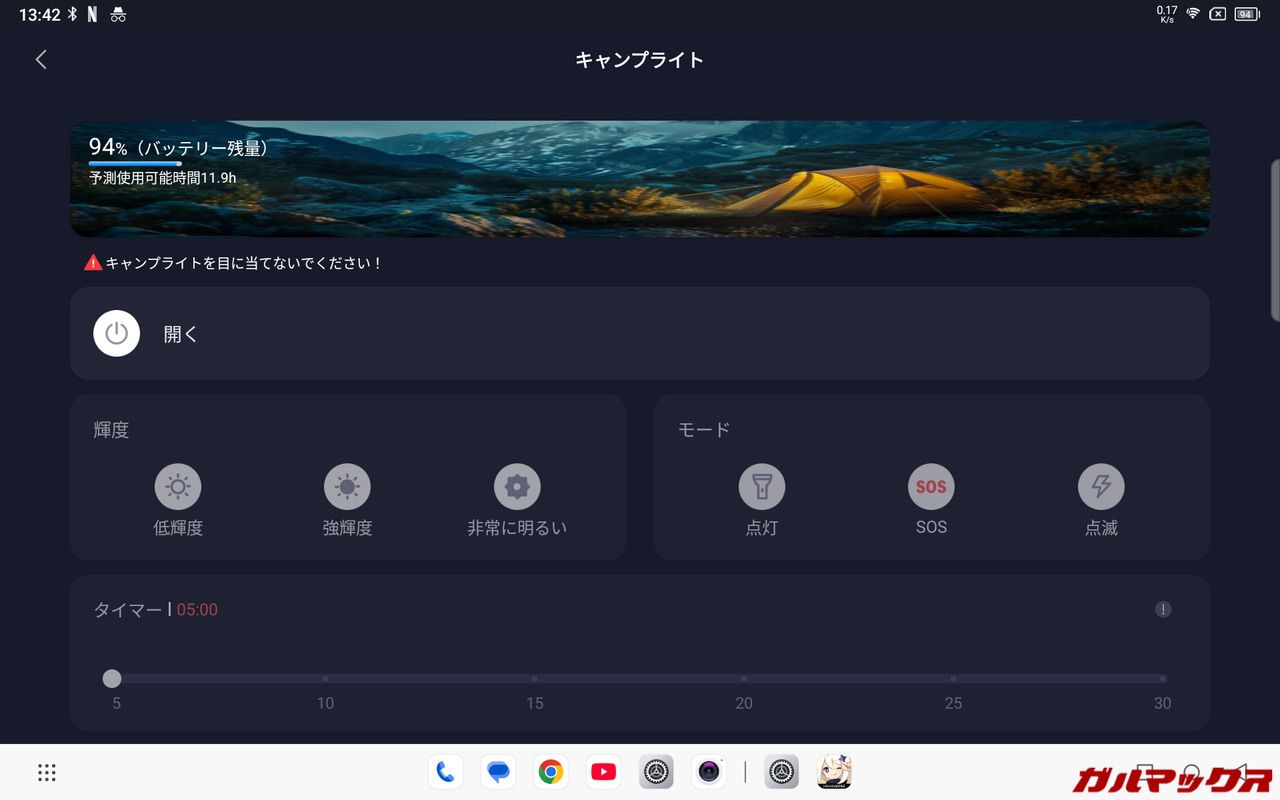Open the app drawer grid icon
Viewport: 1280px width, 800px height.
click(x=47, y=772)
